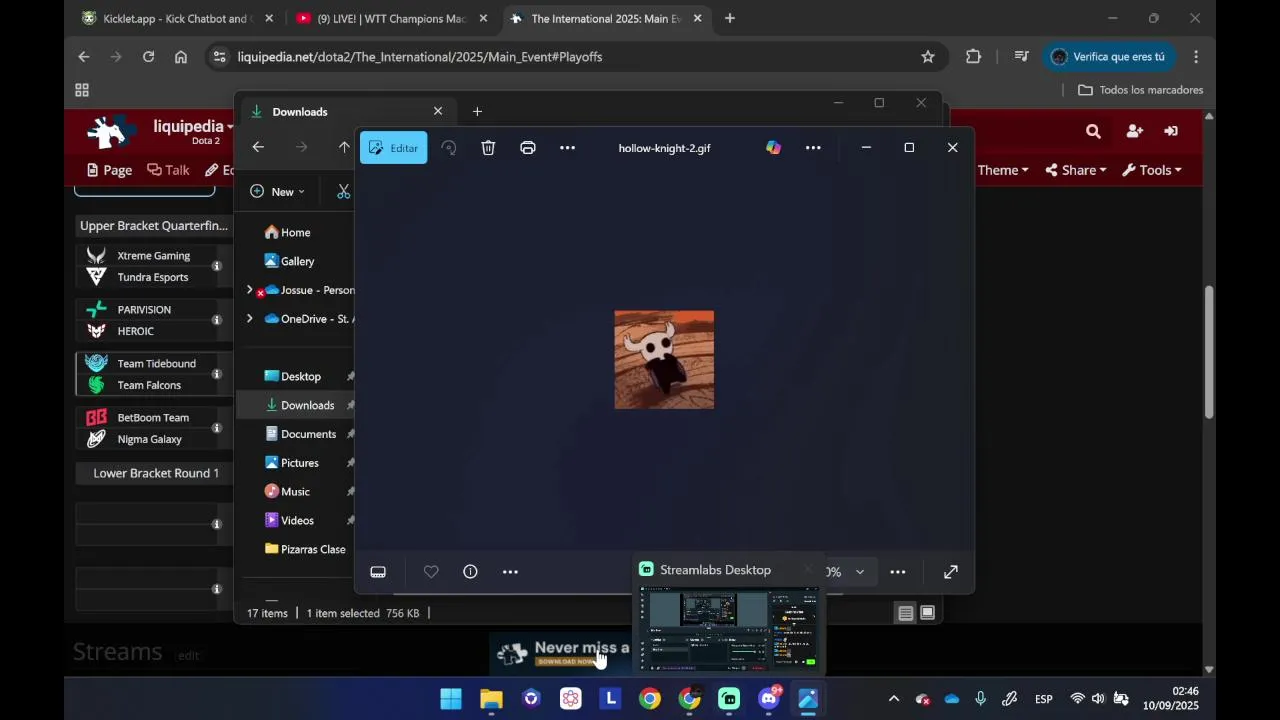This screenshot has width=1280, height=720.
Task: Go back in File Explorer
Action: tap(258, 148)
